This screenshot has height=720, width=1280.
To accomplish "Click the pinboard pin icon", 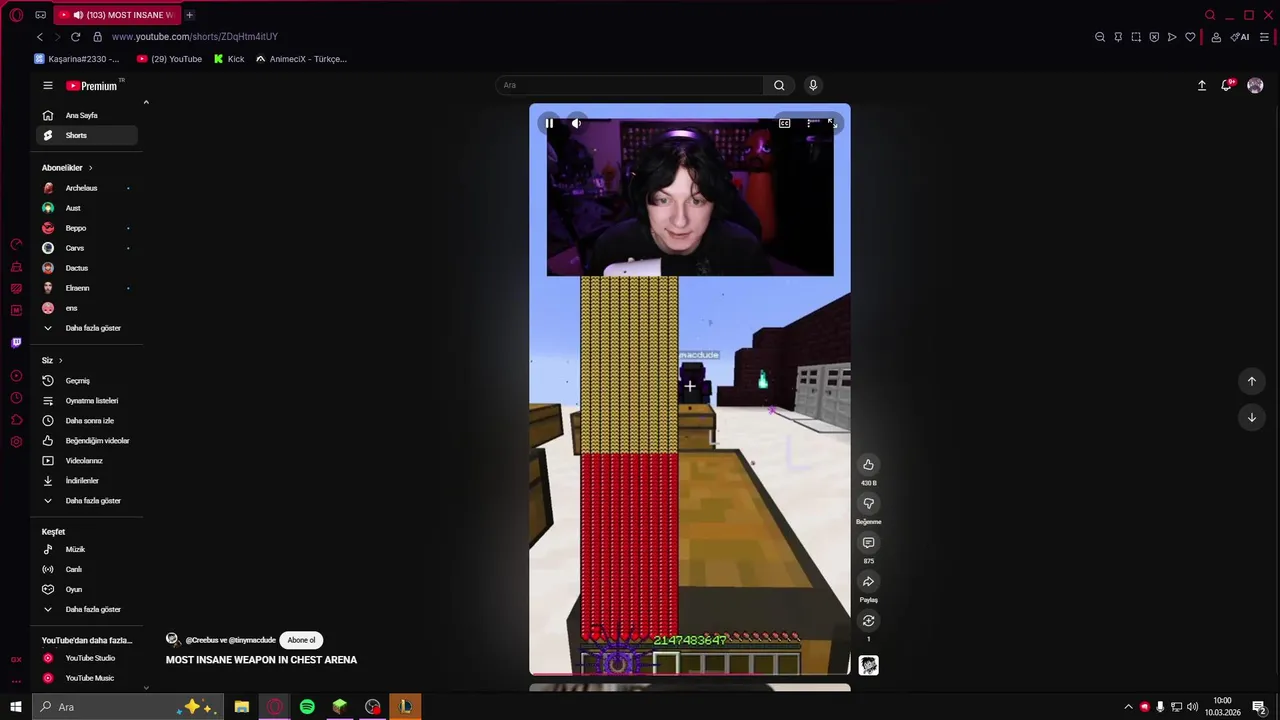I will tap(1118, 37).
